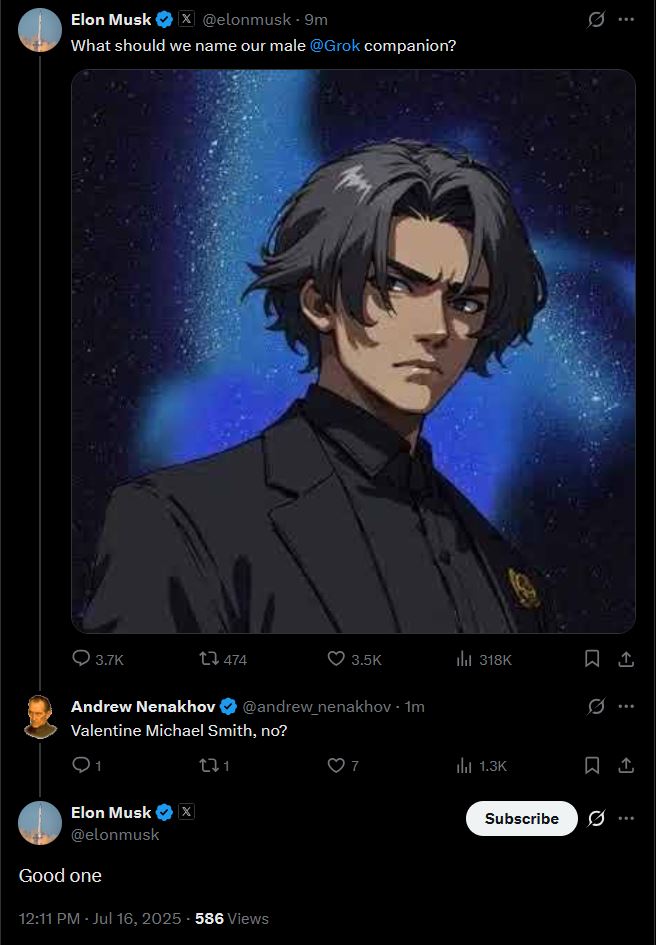Open Andrew Nenakhov's profile avatar
Screen dimensions: 656x945
(x=40, y=717)
